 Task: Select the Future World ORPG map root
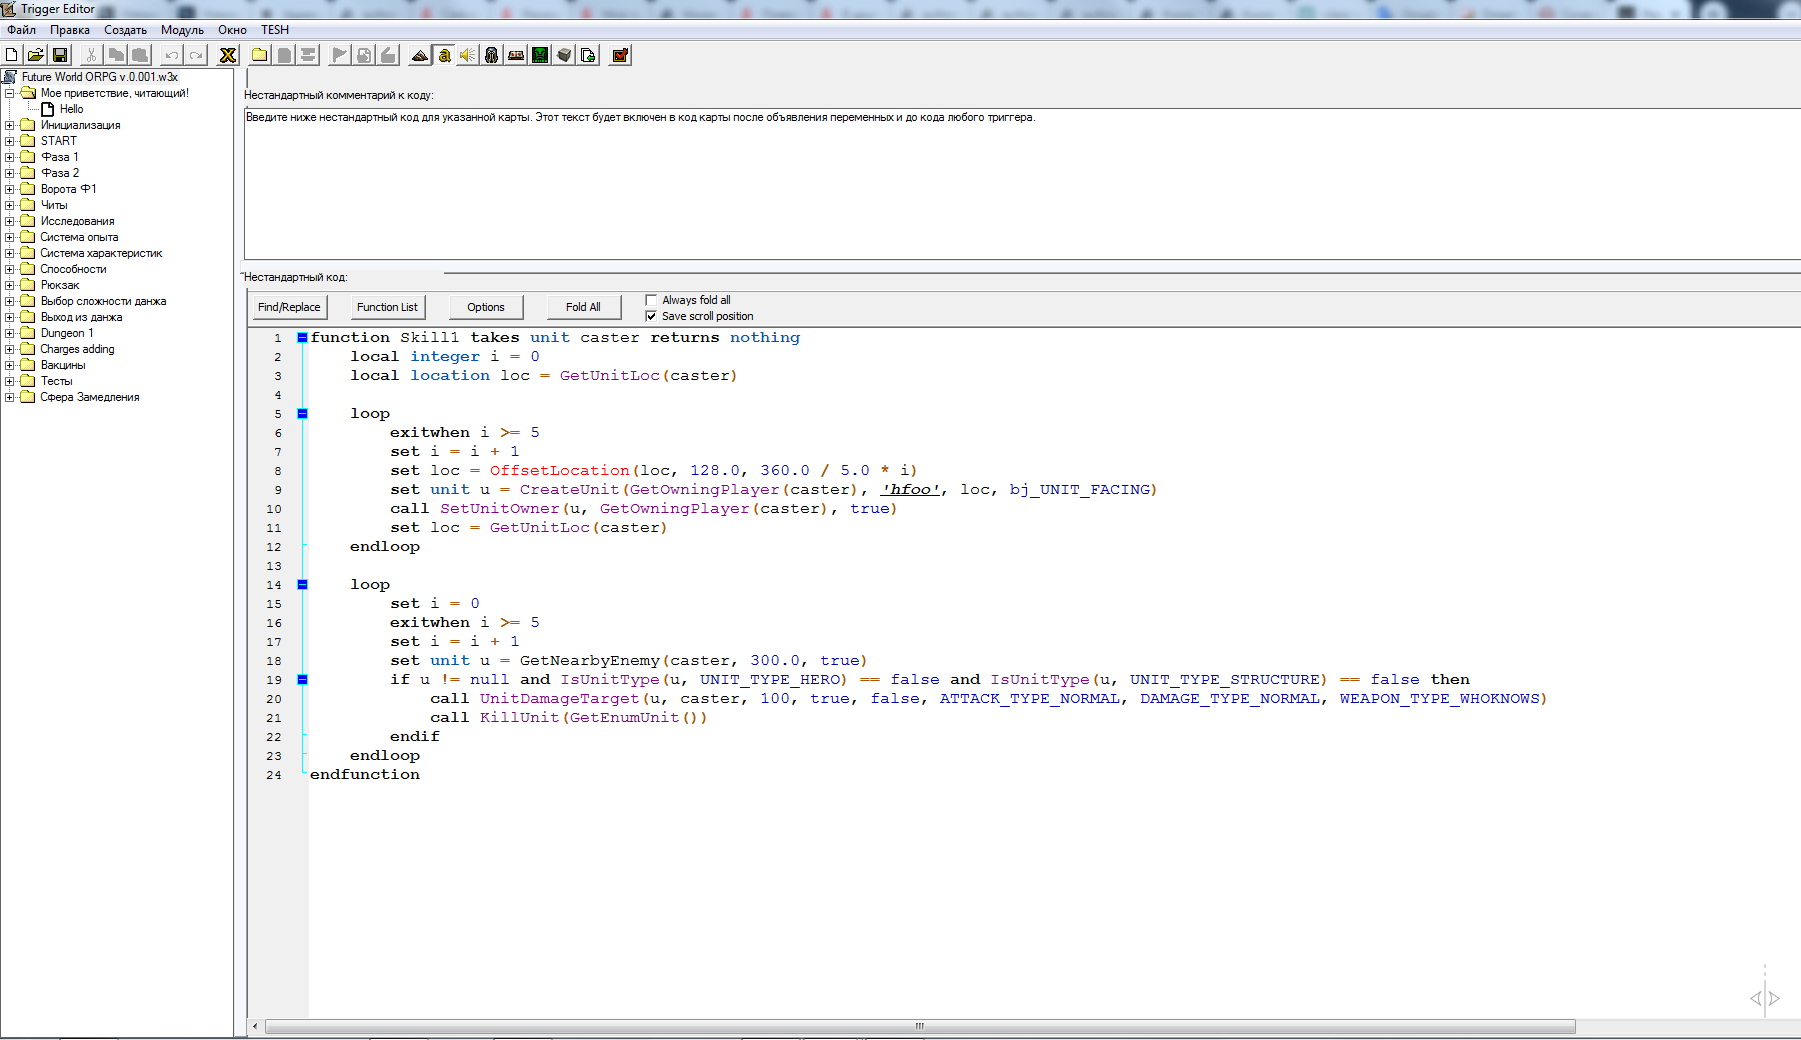[x=100, y=77]
